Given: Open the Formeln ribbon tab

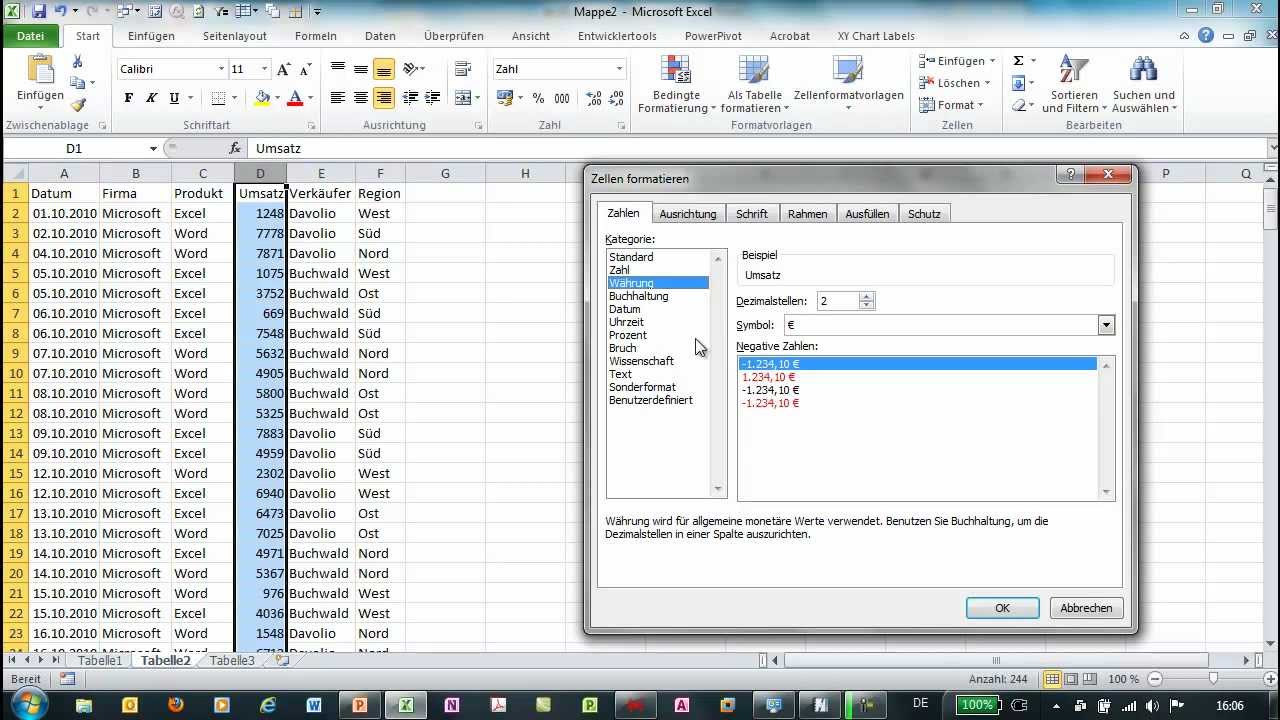Looking at the screenshot, I should (316, 36).
